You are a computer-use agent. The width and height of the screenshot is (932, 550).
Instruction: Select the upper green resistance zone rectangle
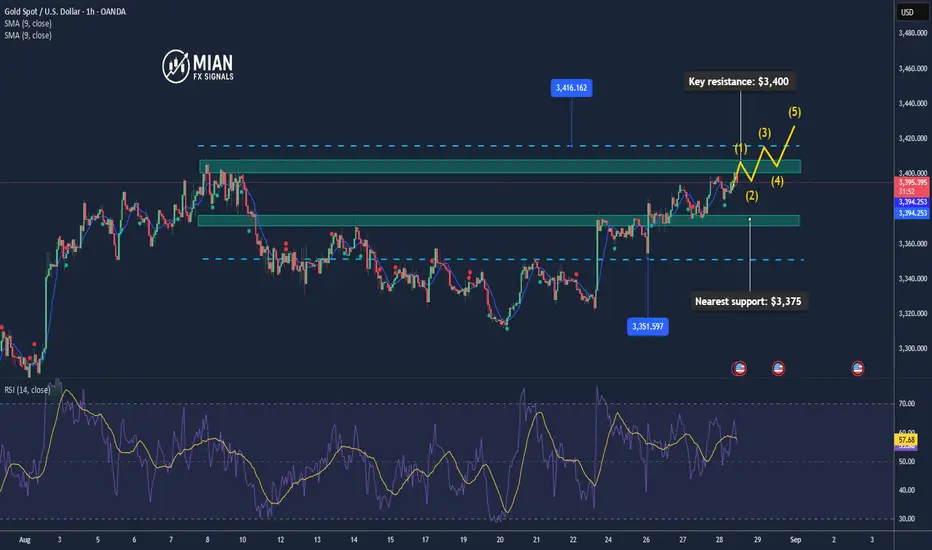tap(500, 166)
